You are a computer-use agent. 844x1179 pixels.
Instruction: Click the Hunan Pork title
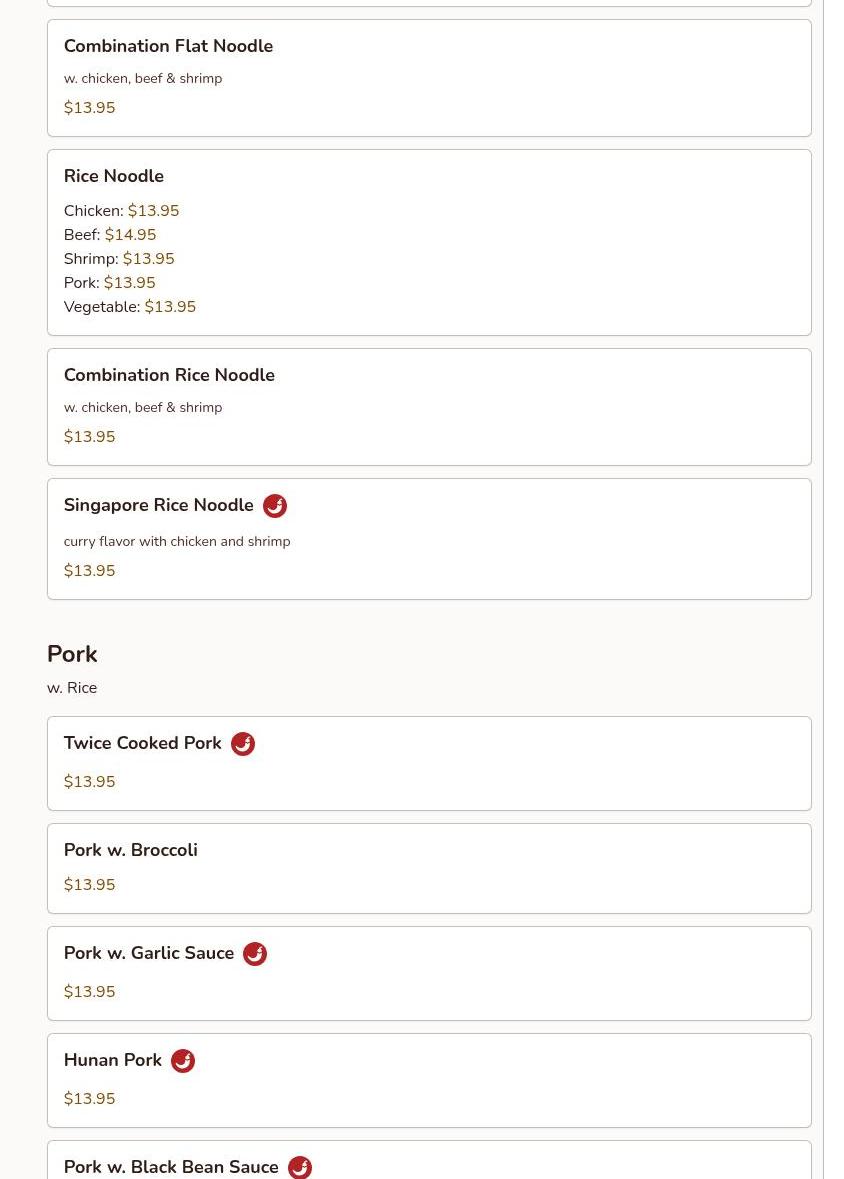click(113, 1060)
